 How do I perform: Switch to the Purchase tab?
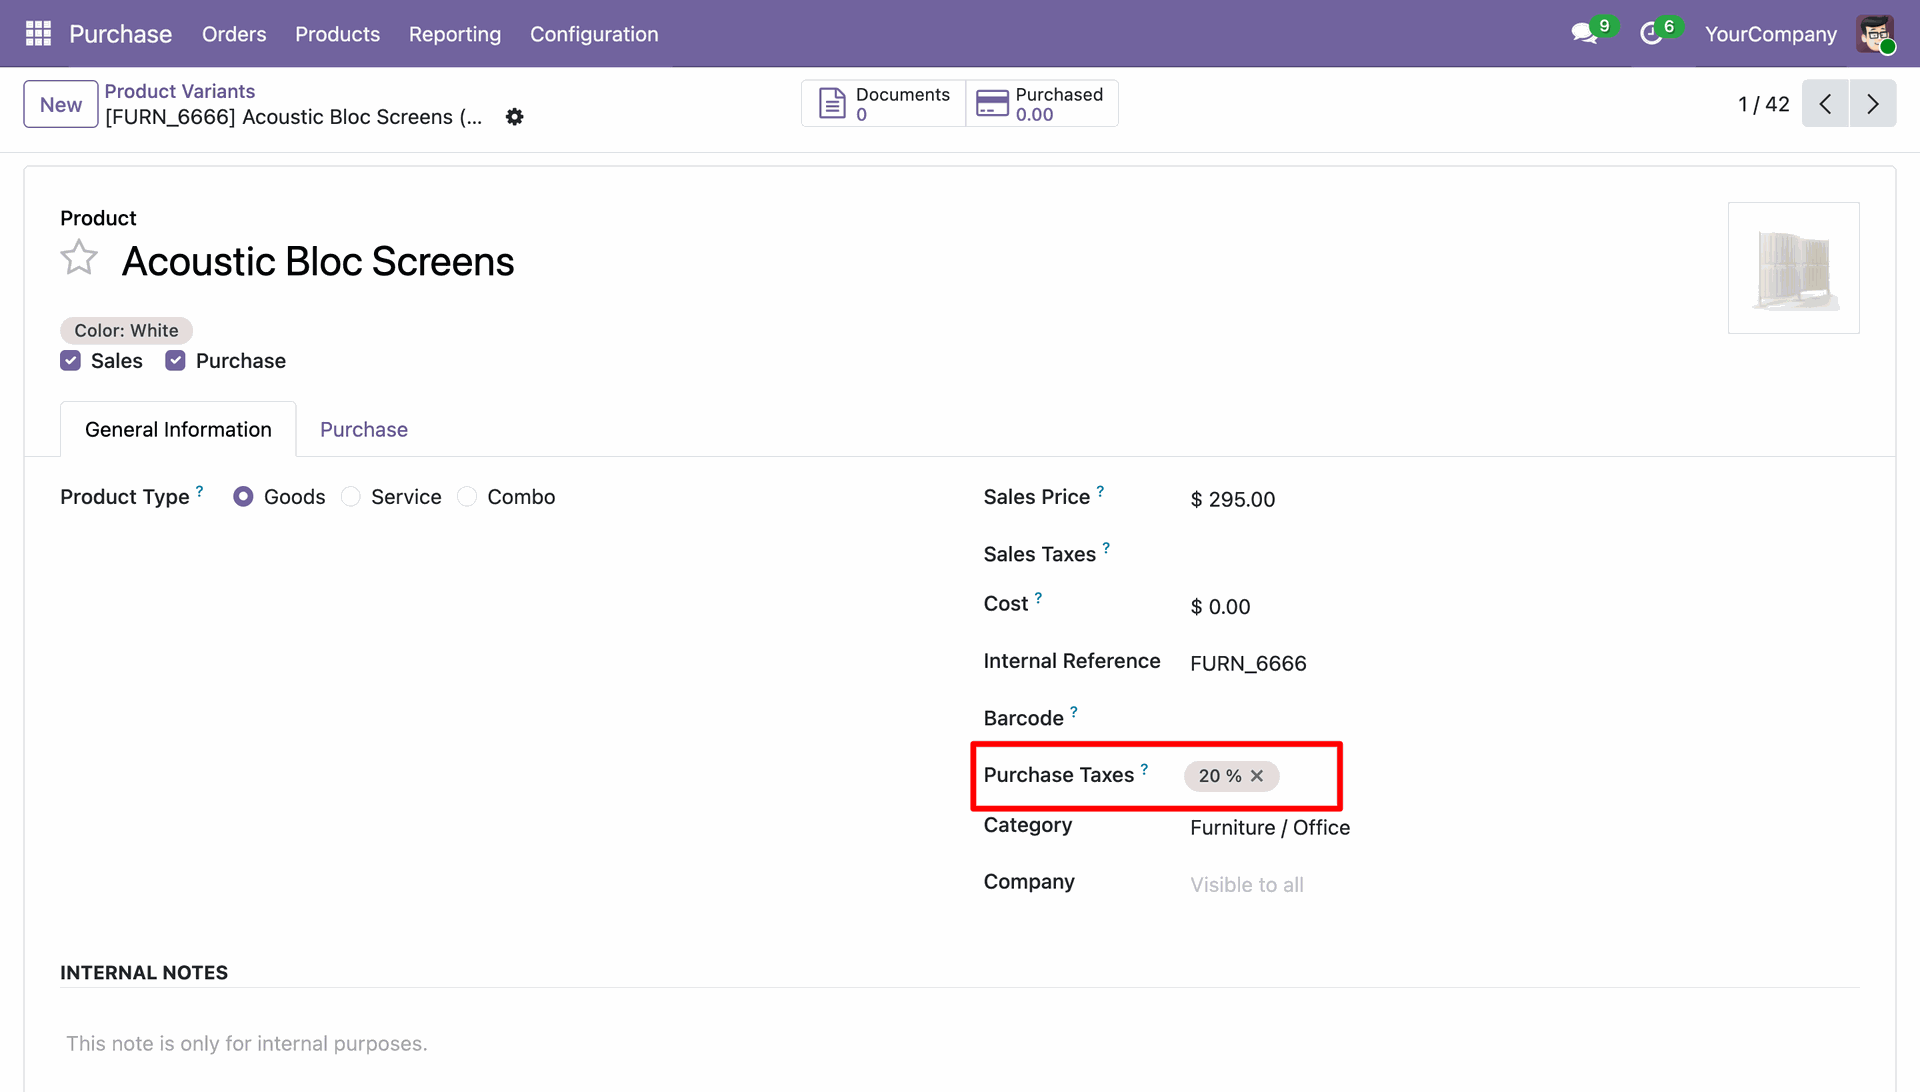tap(364, 430)
